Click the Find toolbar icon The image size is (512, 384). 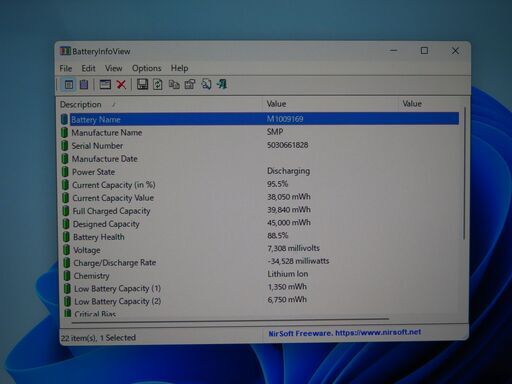206,84
